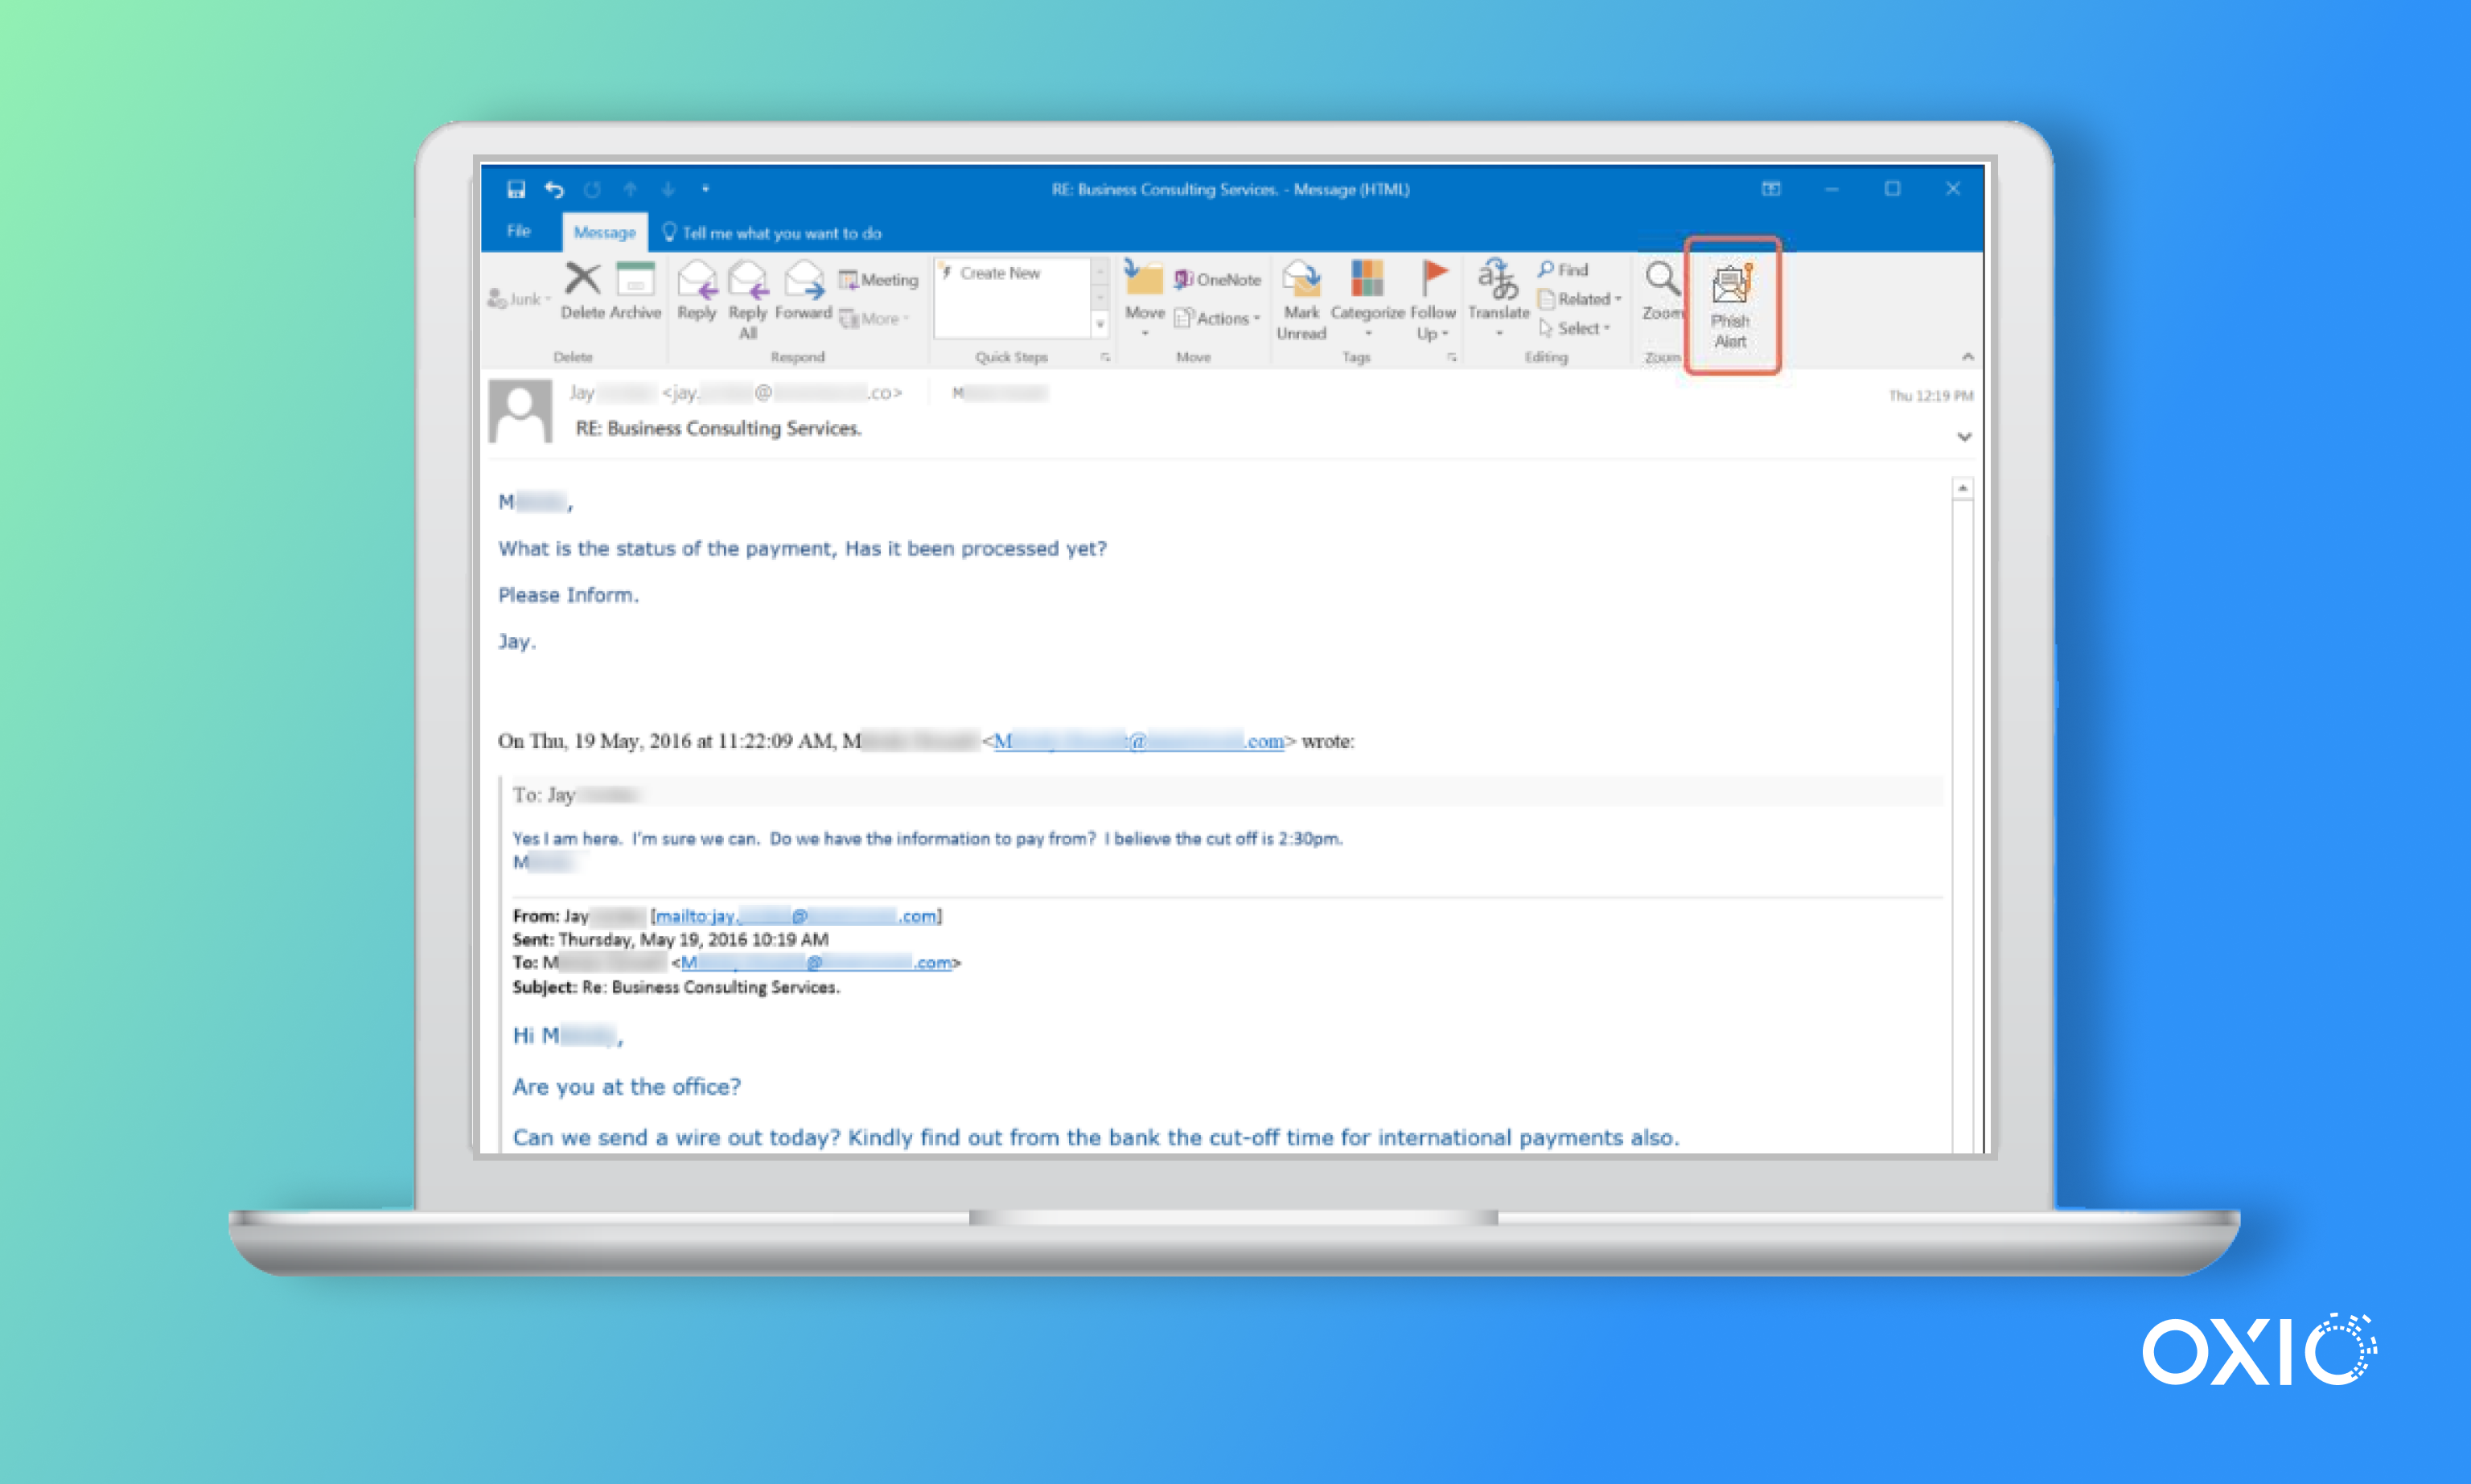Open the More dropdown in Respond group

tap(874, 319)
